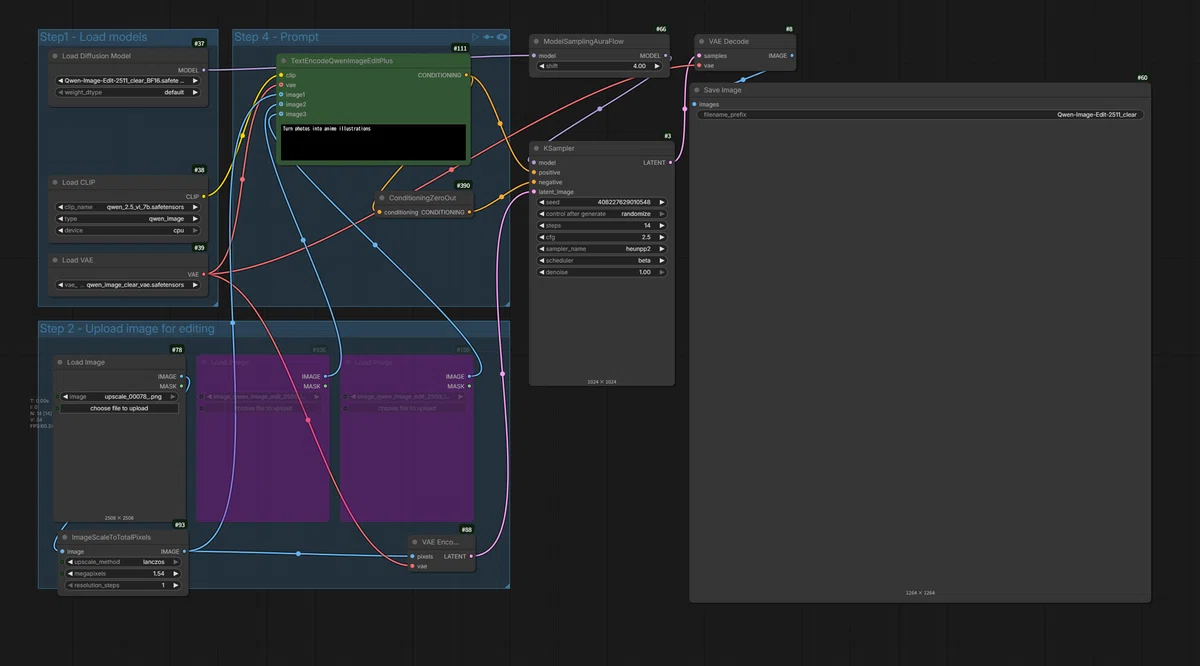
Task: Collapse the ImageScaleToTotalPixels node via its dot
Action: pyautogui.click(x=64, y=537)
